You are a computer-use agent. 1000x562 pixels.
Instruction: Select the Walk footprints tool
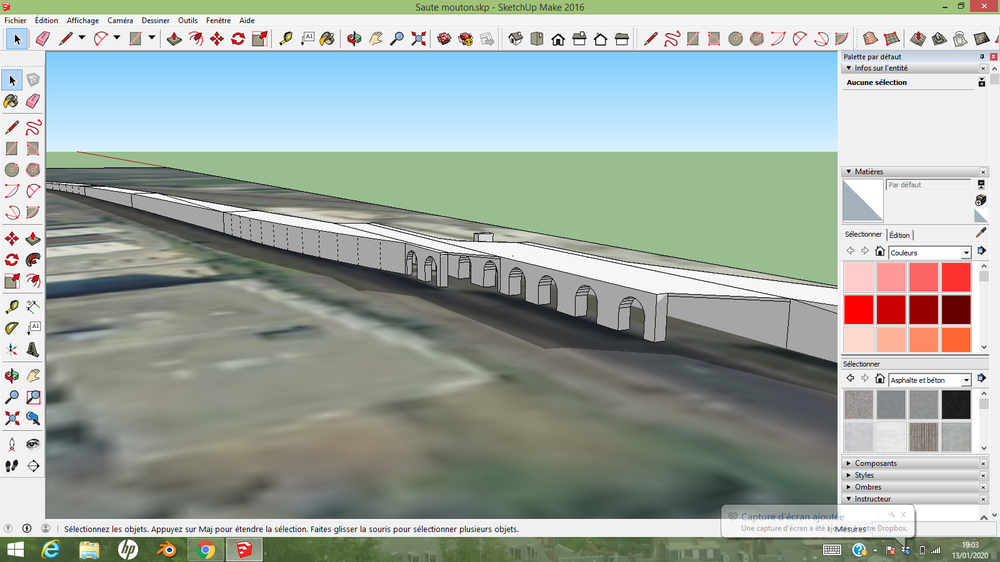(x=11, y=466)
